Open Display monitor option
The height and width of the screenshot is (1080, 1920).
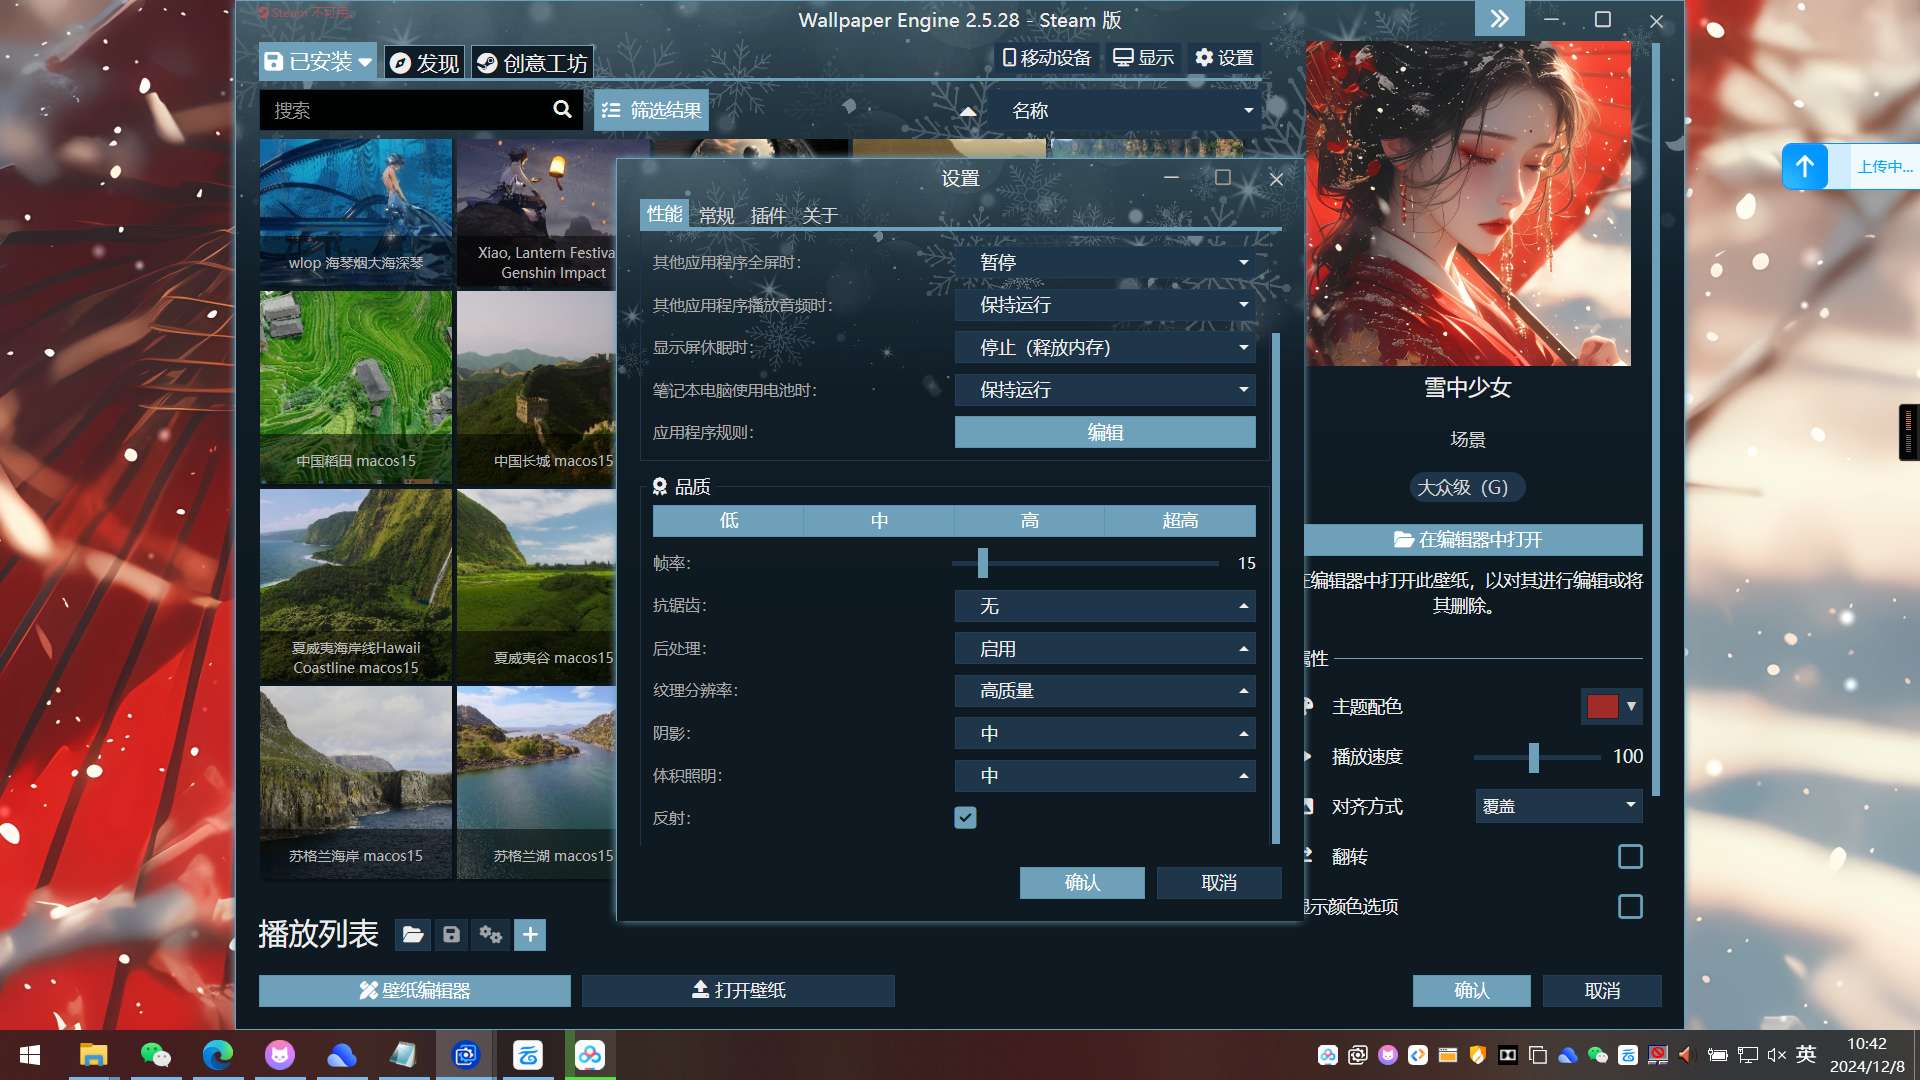1144,58
